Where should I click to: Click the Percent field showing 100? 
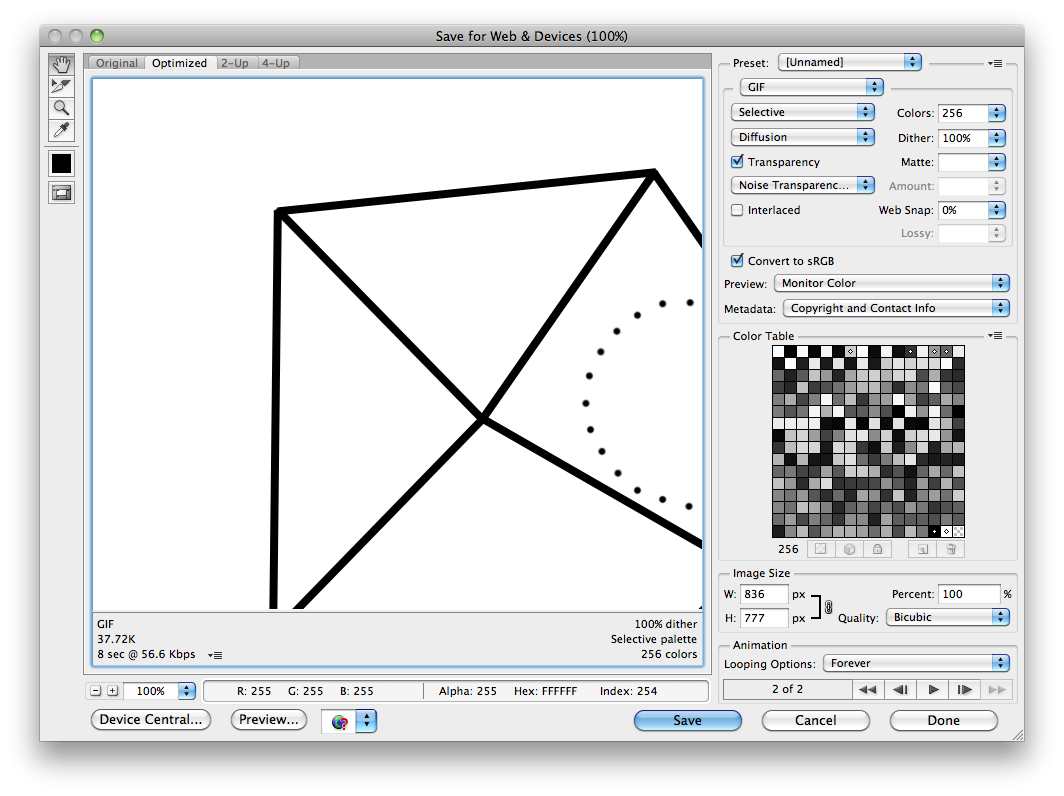click(x=969, y=594)
